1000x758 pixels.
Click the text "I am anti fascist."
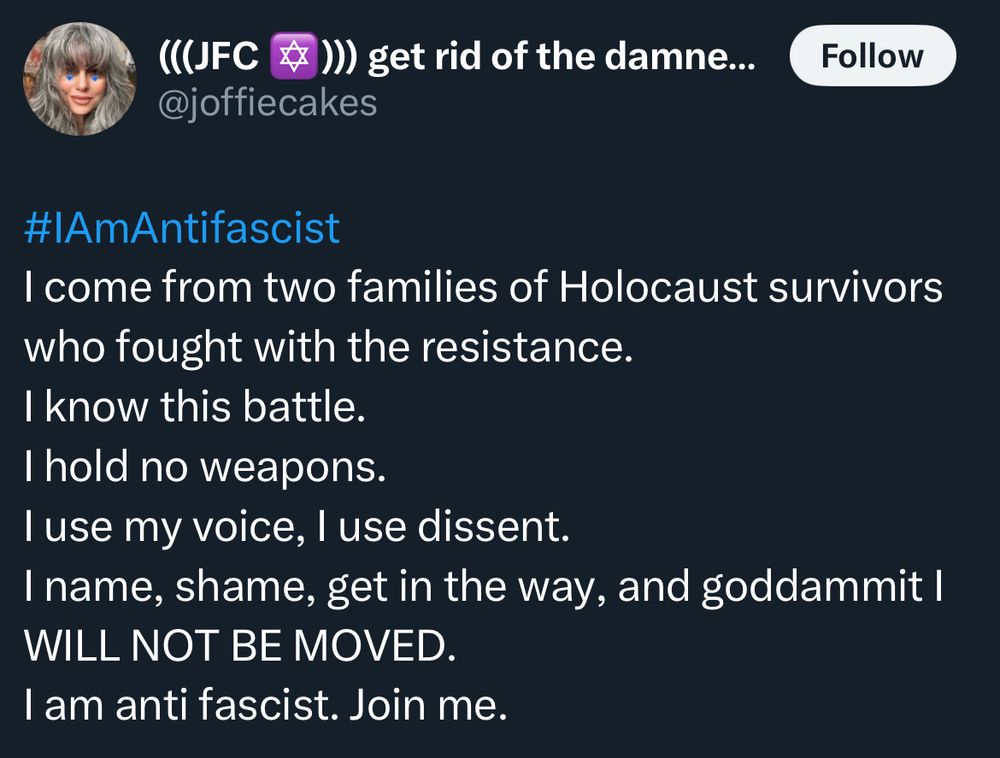click(180, 707)
